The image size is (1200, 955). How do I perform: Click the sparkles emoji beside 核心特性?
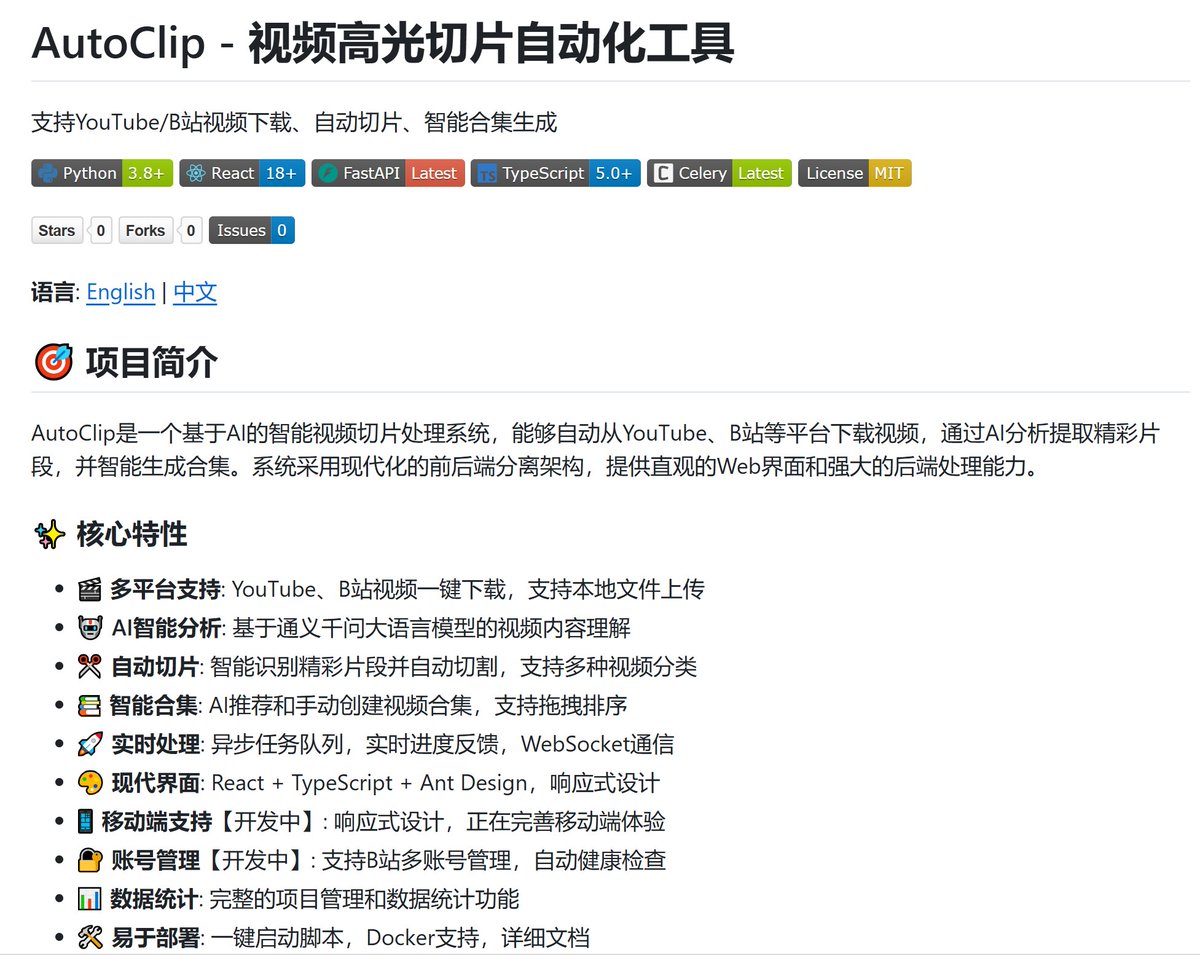point(50,534)
